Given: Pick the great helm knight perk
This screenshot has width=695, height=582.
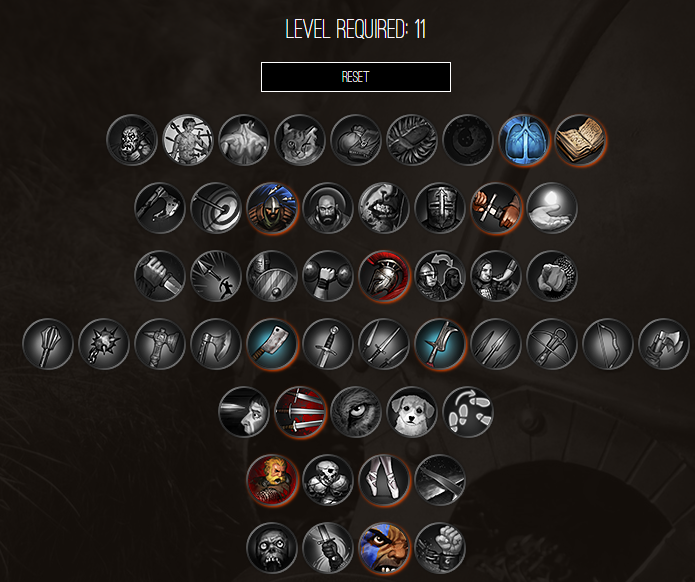Looking at the screenshot, I should 440,208.
